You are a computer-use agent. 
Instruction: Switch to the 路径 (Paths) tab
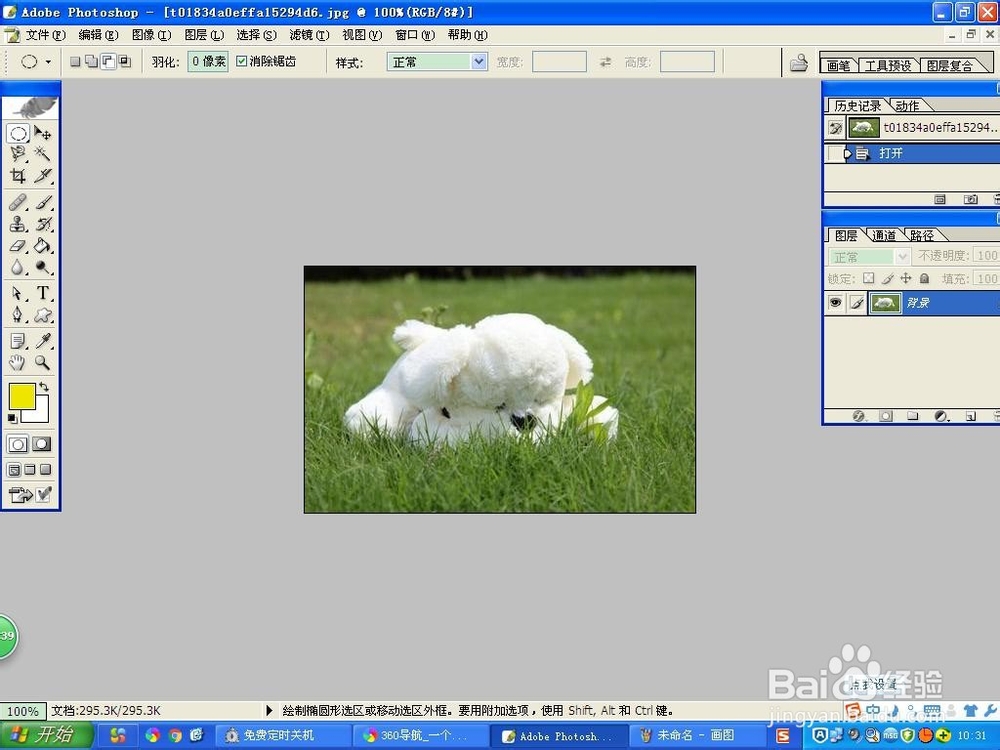tap(922, 235)
